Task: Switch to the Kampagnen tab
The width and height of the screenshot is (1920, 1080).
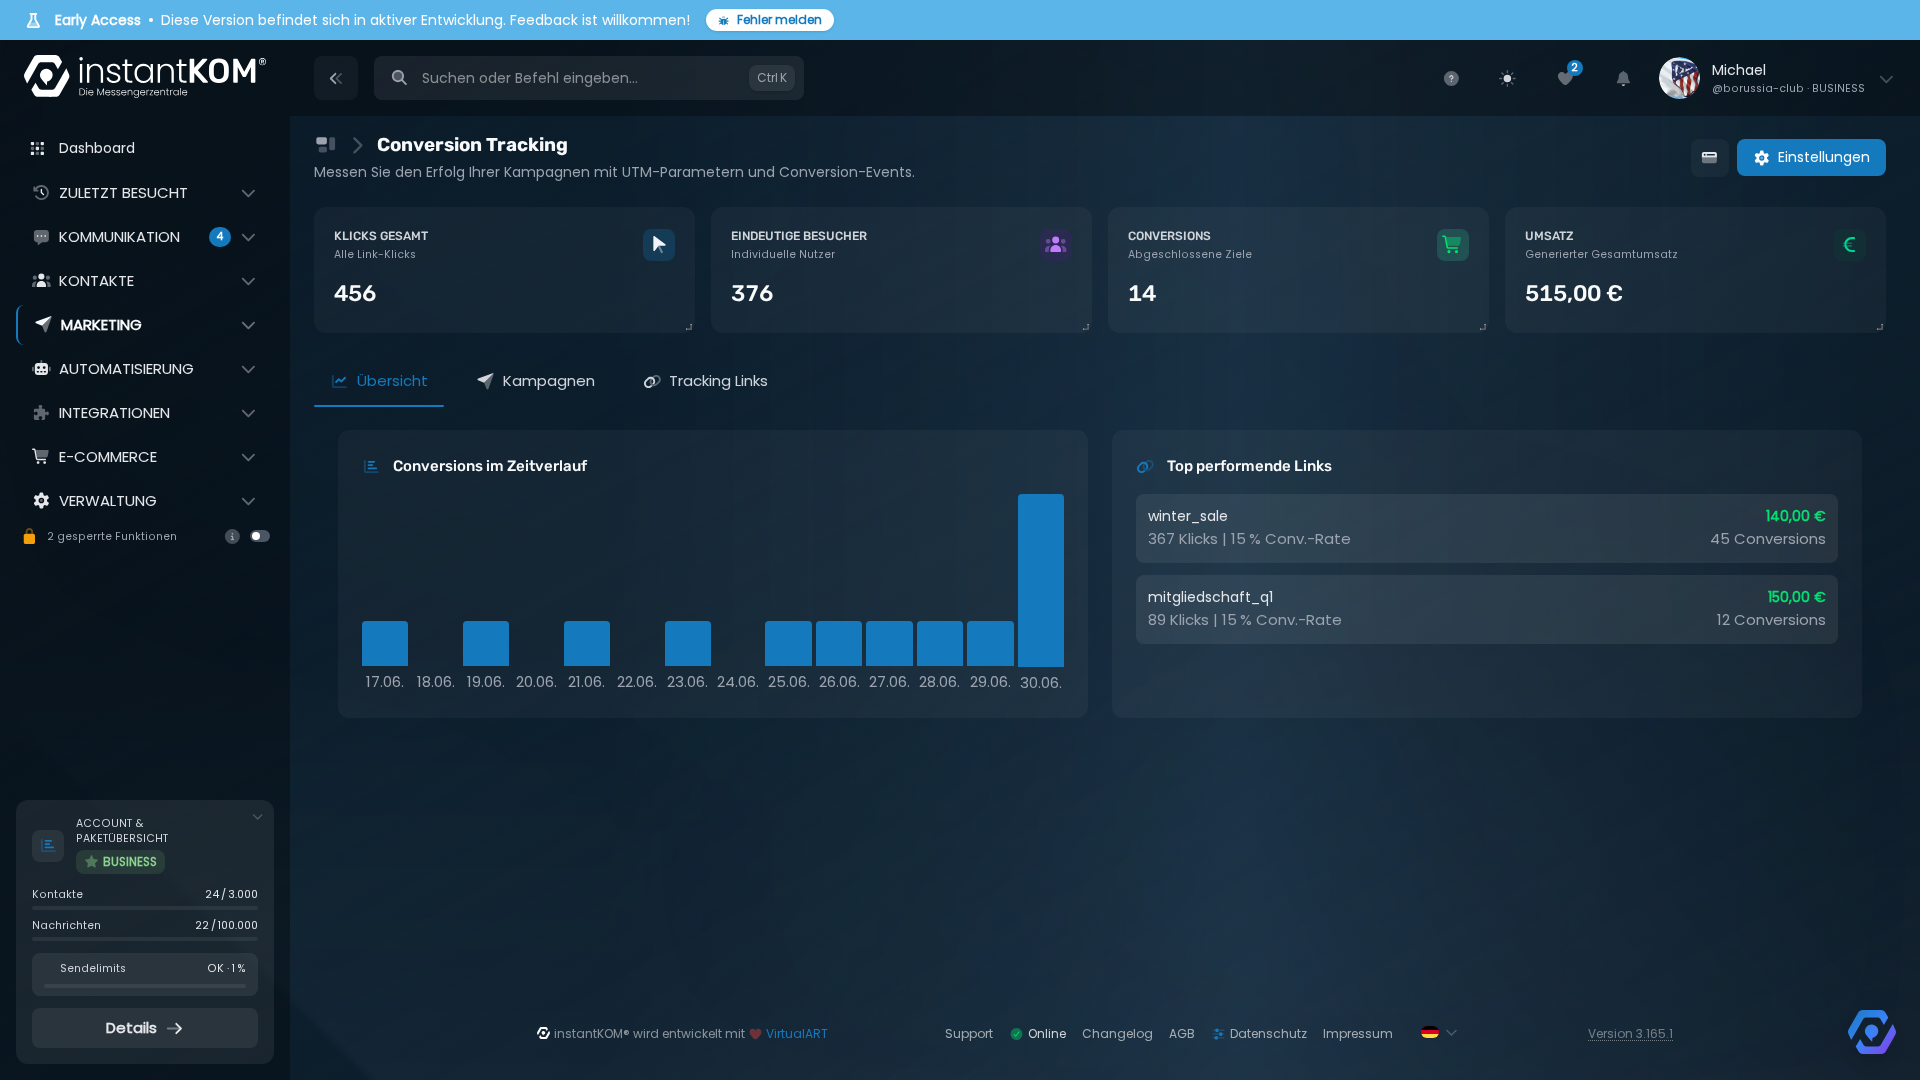Action: click(536, 381)
